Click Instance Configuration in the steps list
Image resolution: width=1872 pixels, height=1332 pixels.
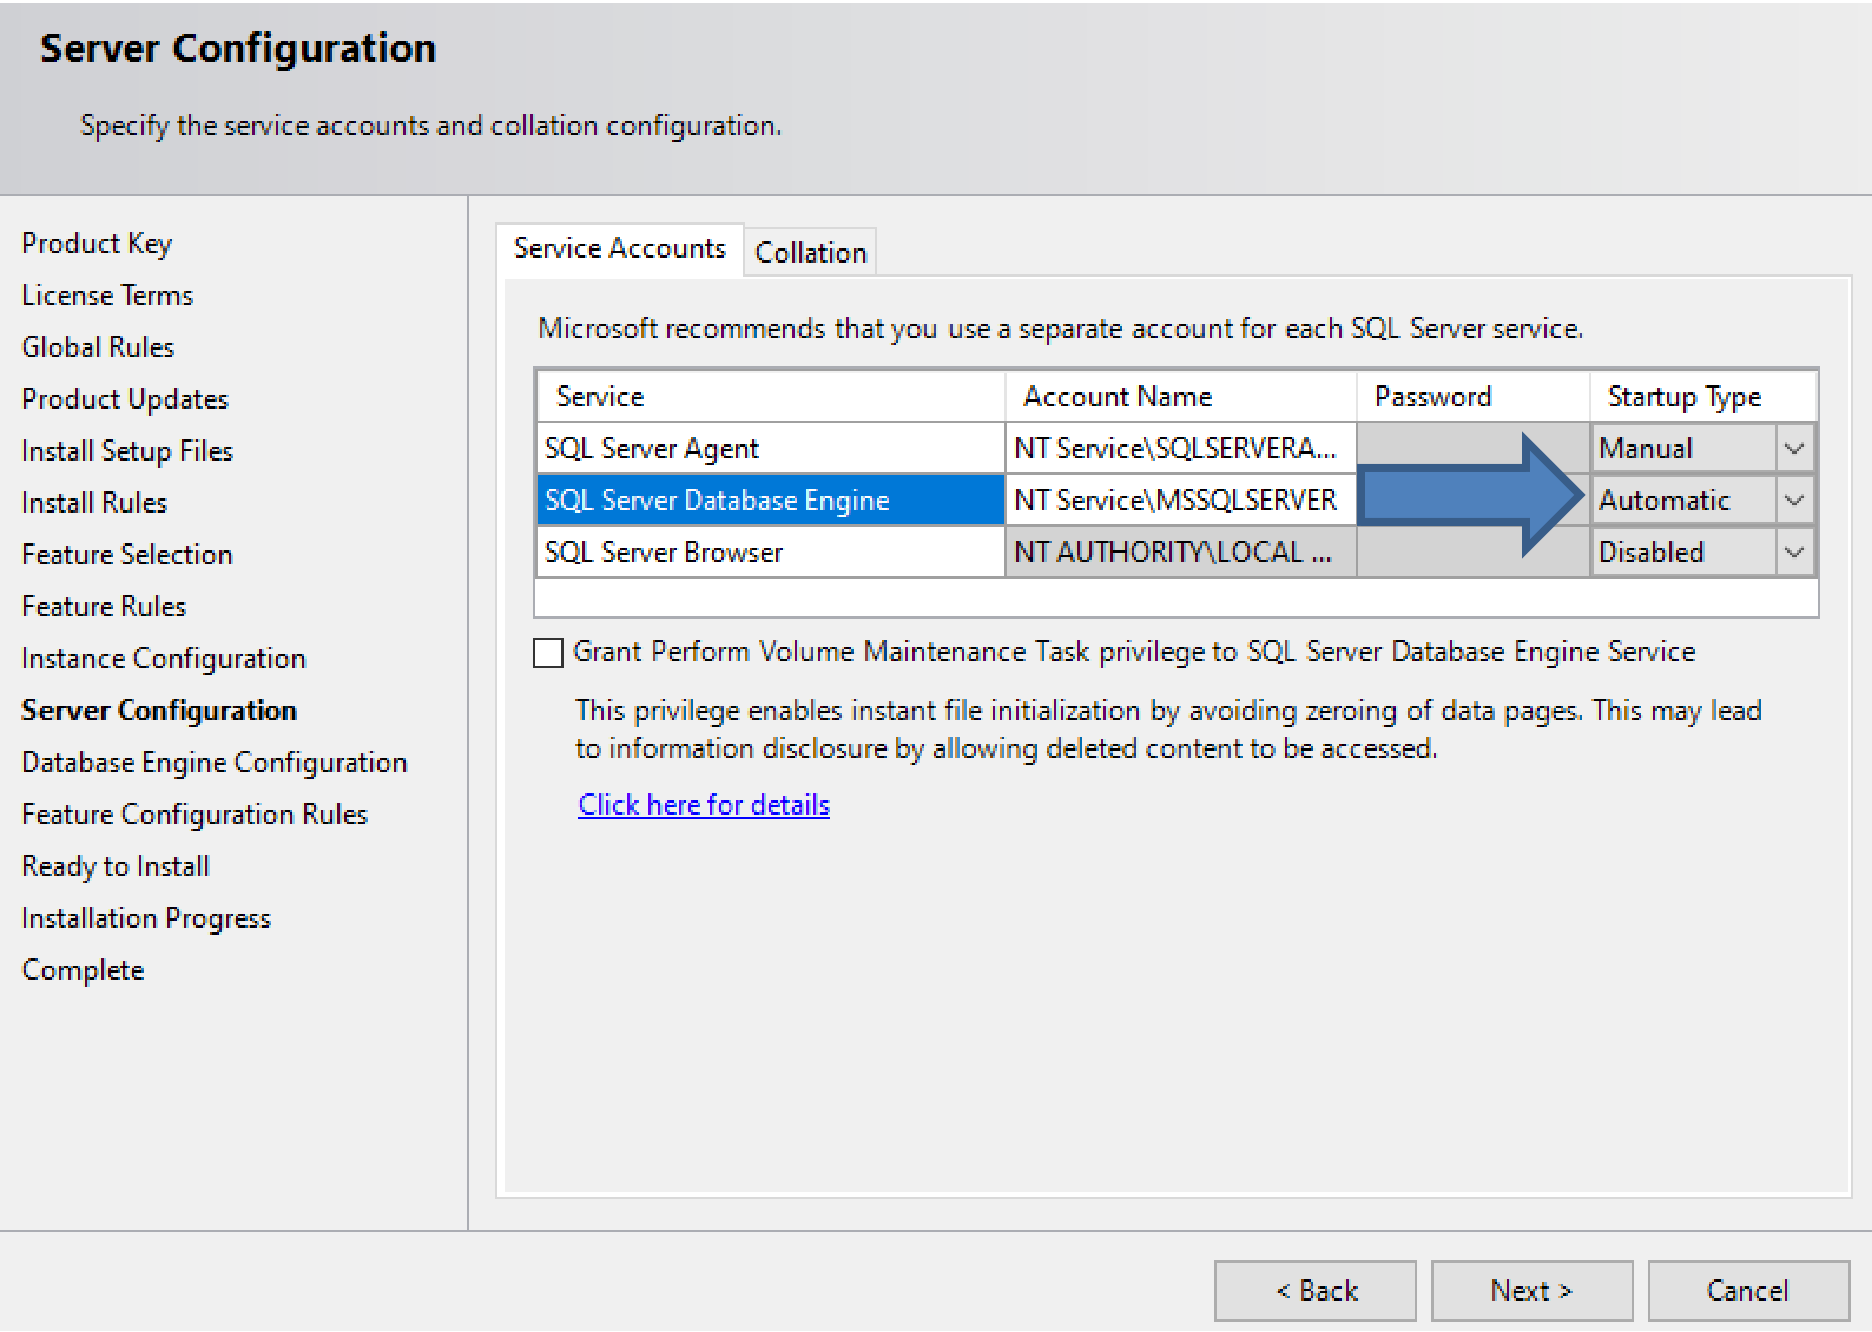click(x=163, y=659)
